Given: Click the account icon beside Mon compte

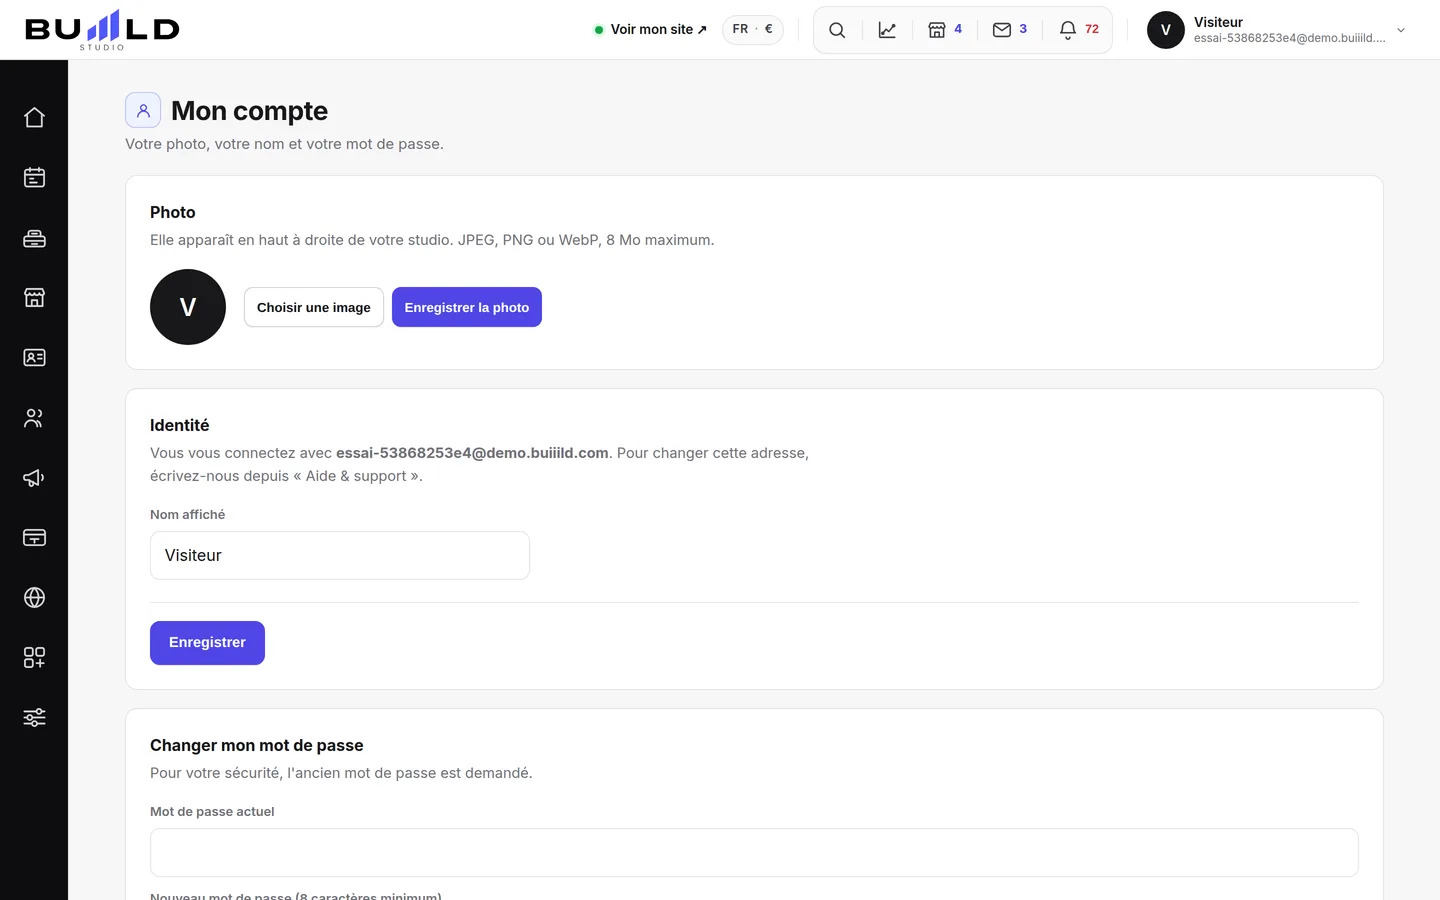Looking at the screenshot, I should [x=143, y=110].
